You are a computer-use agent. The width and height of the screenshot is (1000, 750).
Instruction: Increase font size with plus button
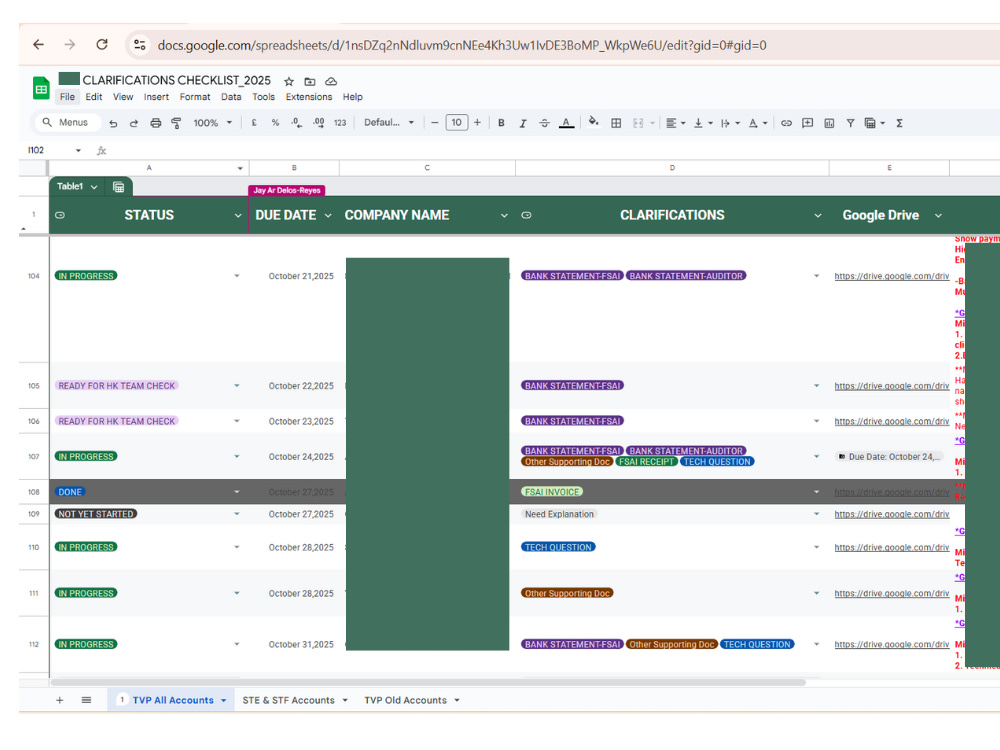pyautogui.click(x=477, y=123)
